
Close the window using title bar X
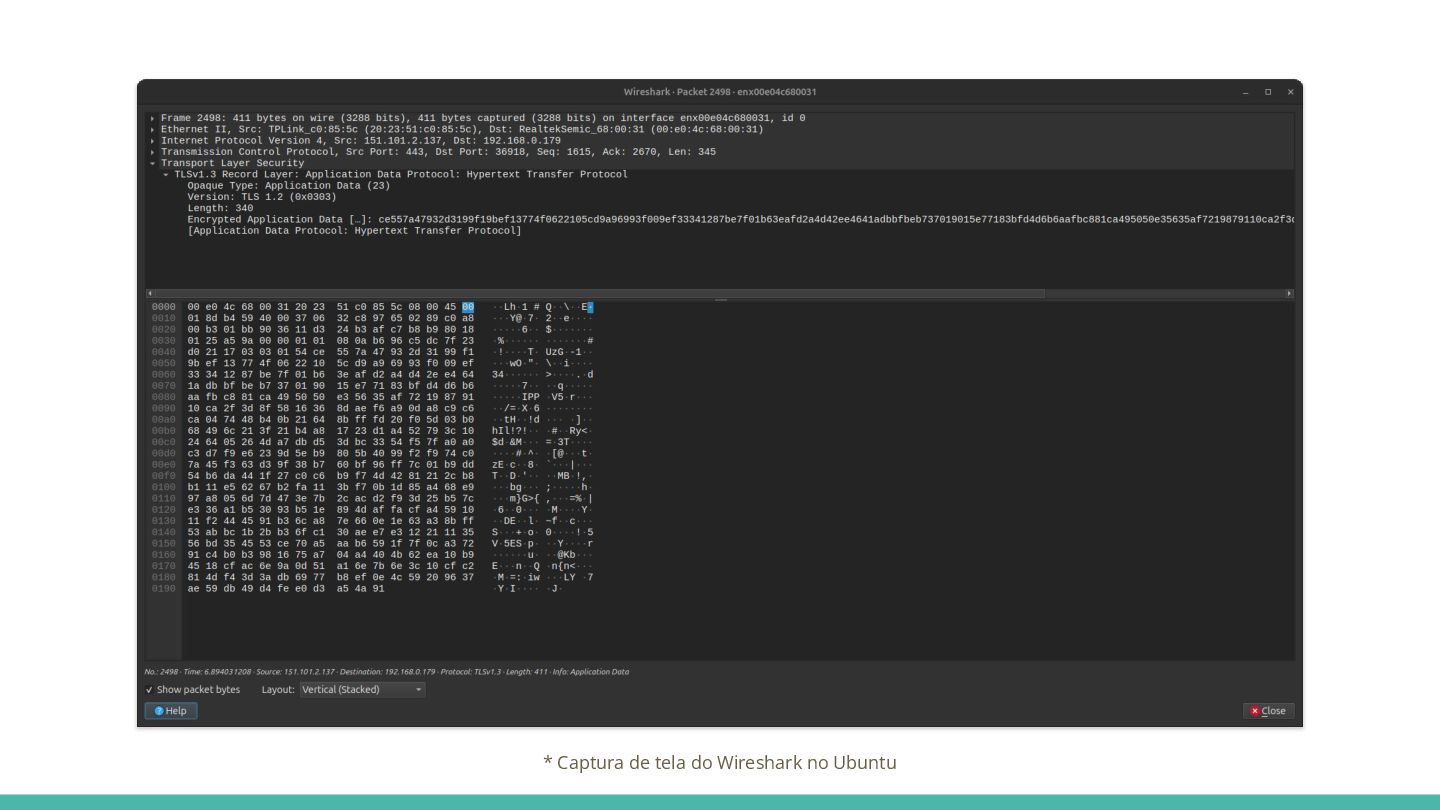coord(1290,92)
